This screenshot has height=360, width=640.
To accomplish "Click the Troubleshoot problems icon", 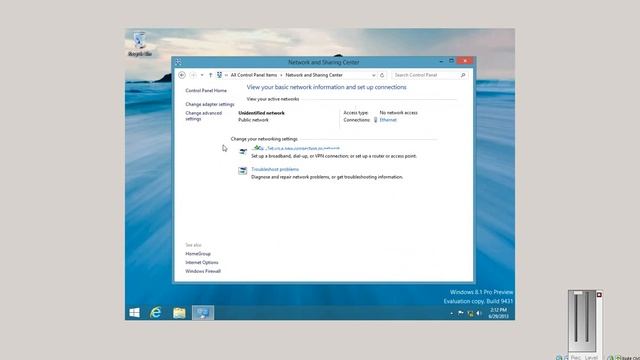I will pos(242,171).
